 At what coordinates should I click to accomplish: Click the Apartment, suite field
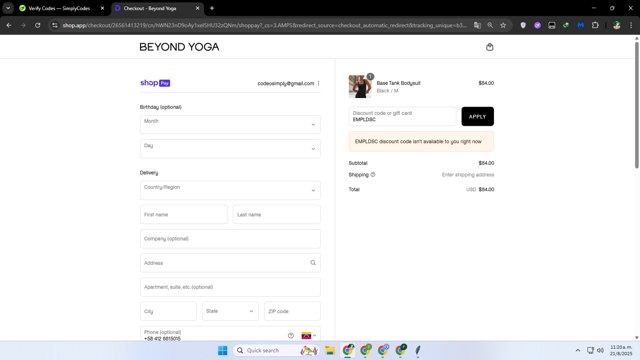coord(230,287)
